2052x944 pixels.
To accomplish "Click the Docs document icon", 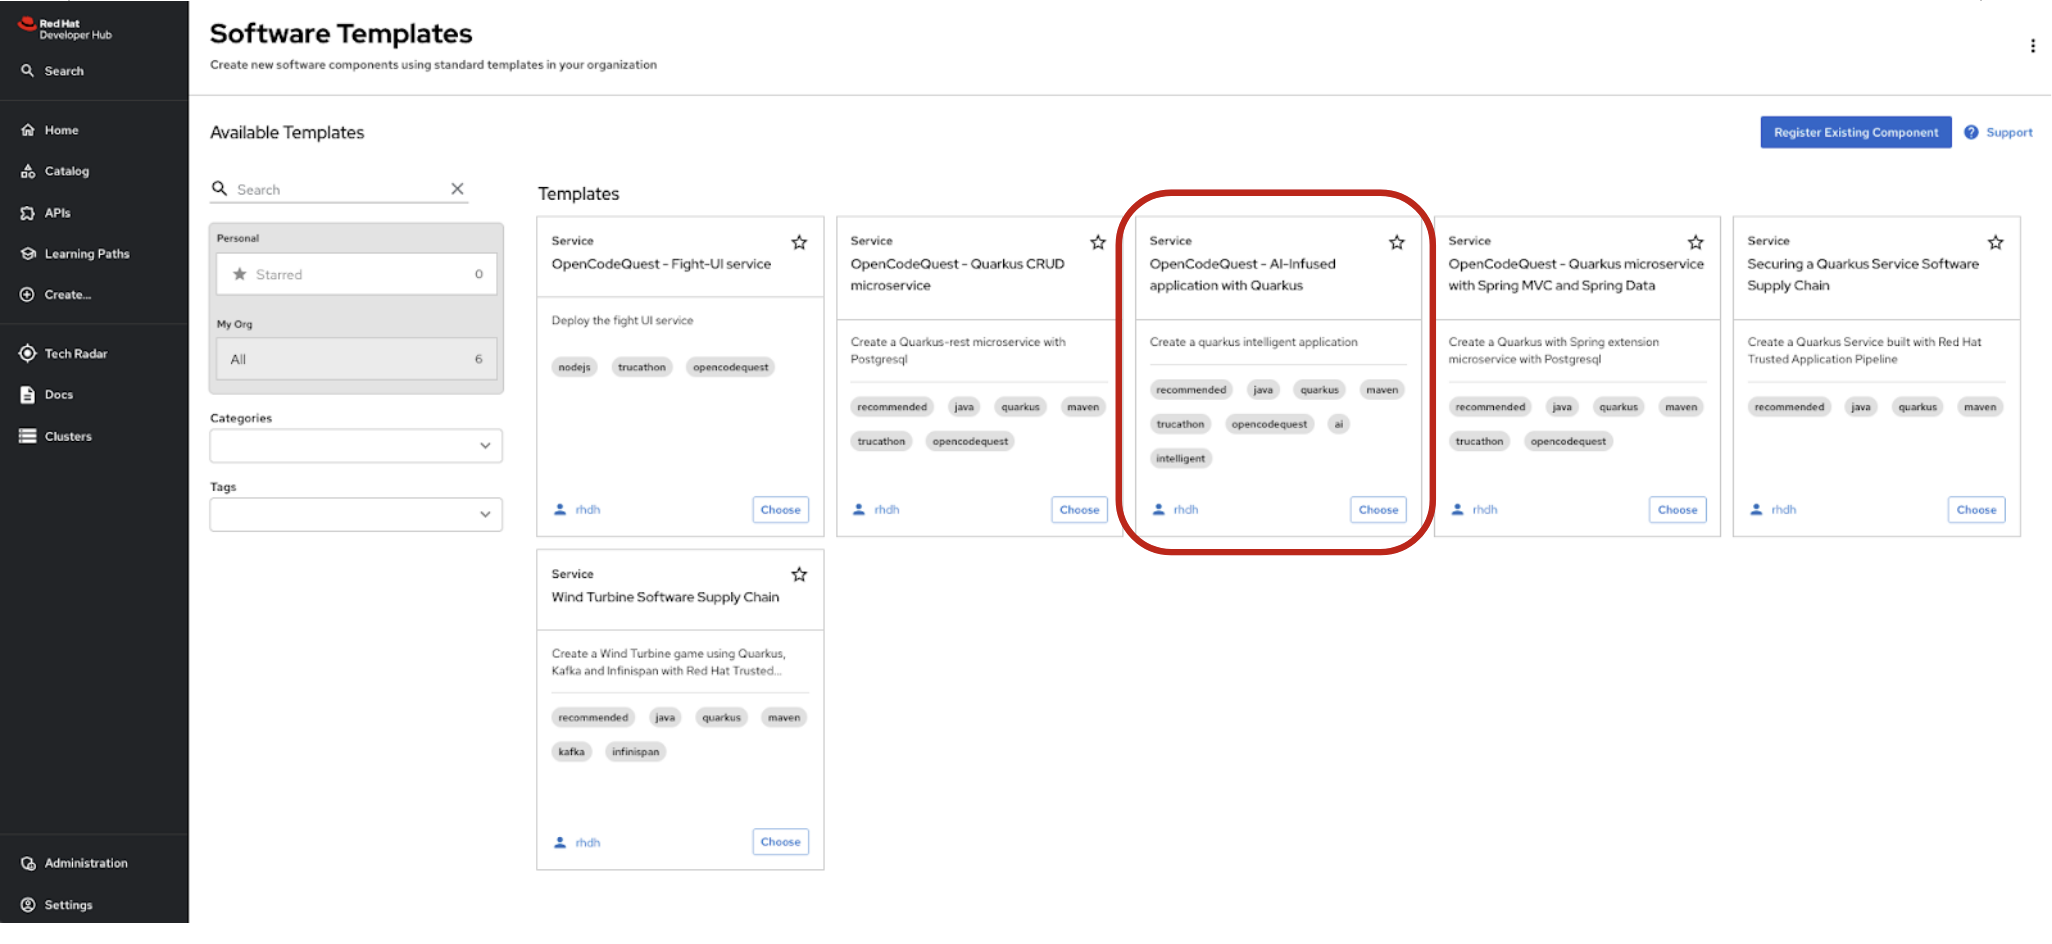I will tap(28, 395).
